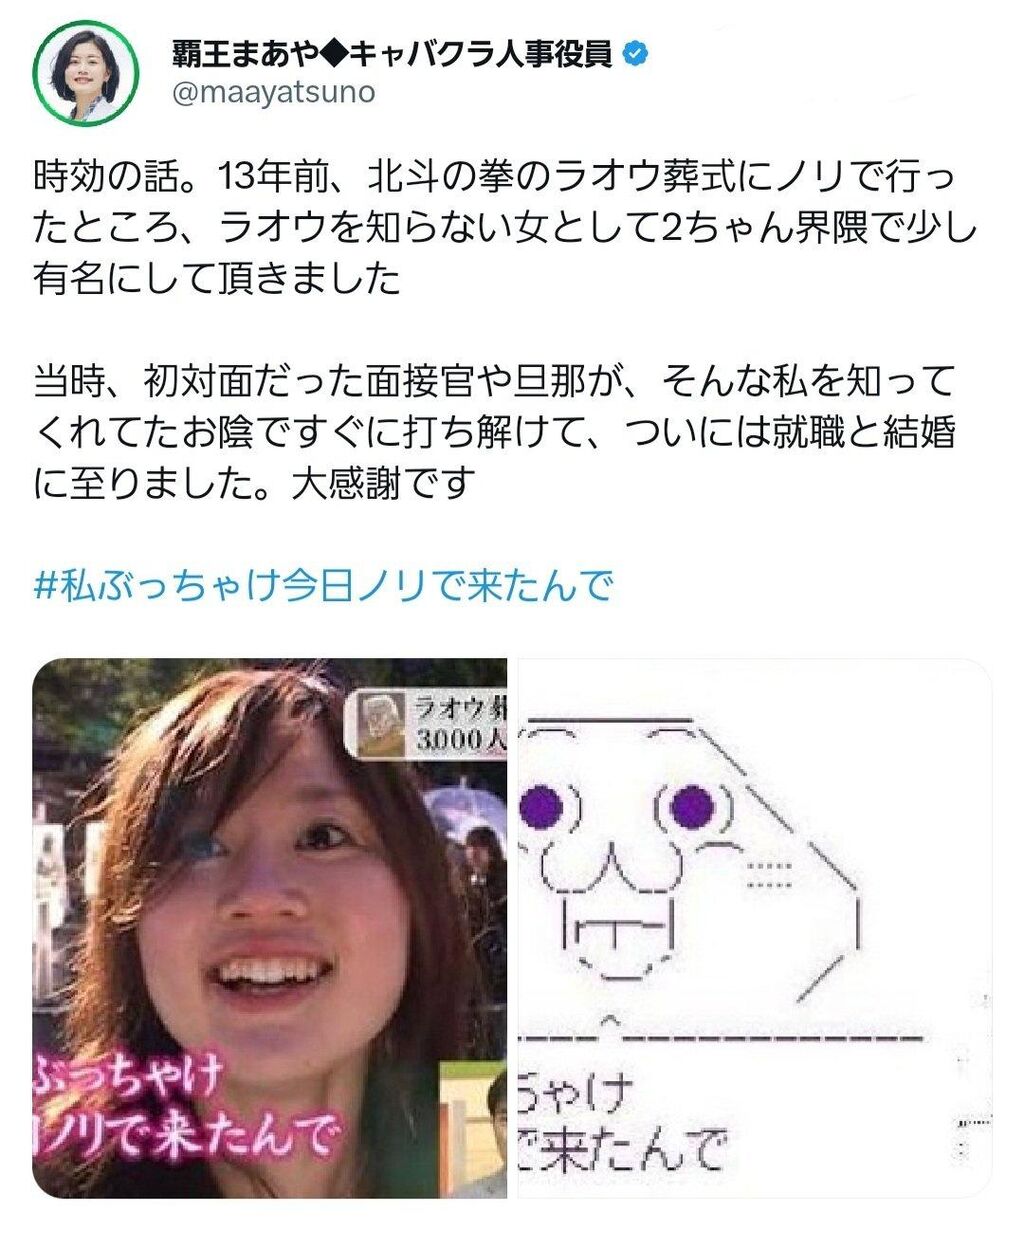Click the Raoh portrait icon in TV caption
Image resolution: width=1024 pixels, height=1247 pixels.
(382, 724)
